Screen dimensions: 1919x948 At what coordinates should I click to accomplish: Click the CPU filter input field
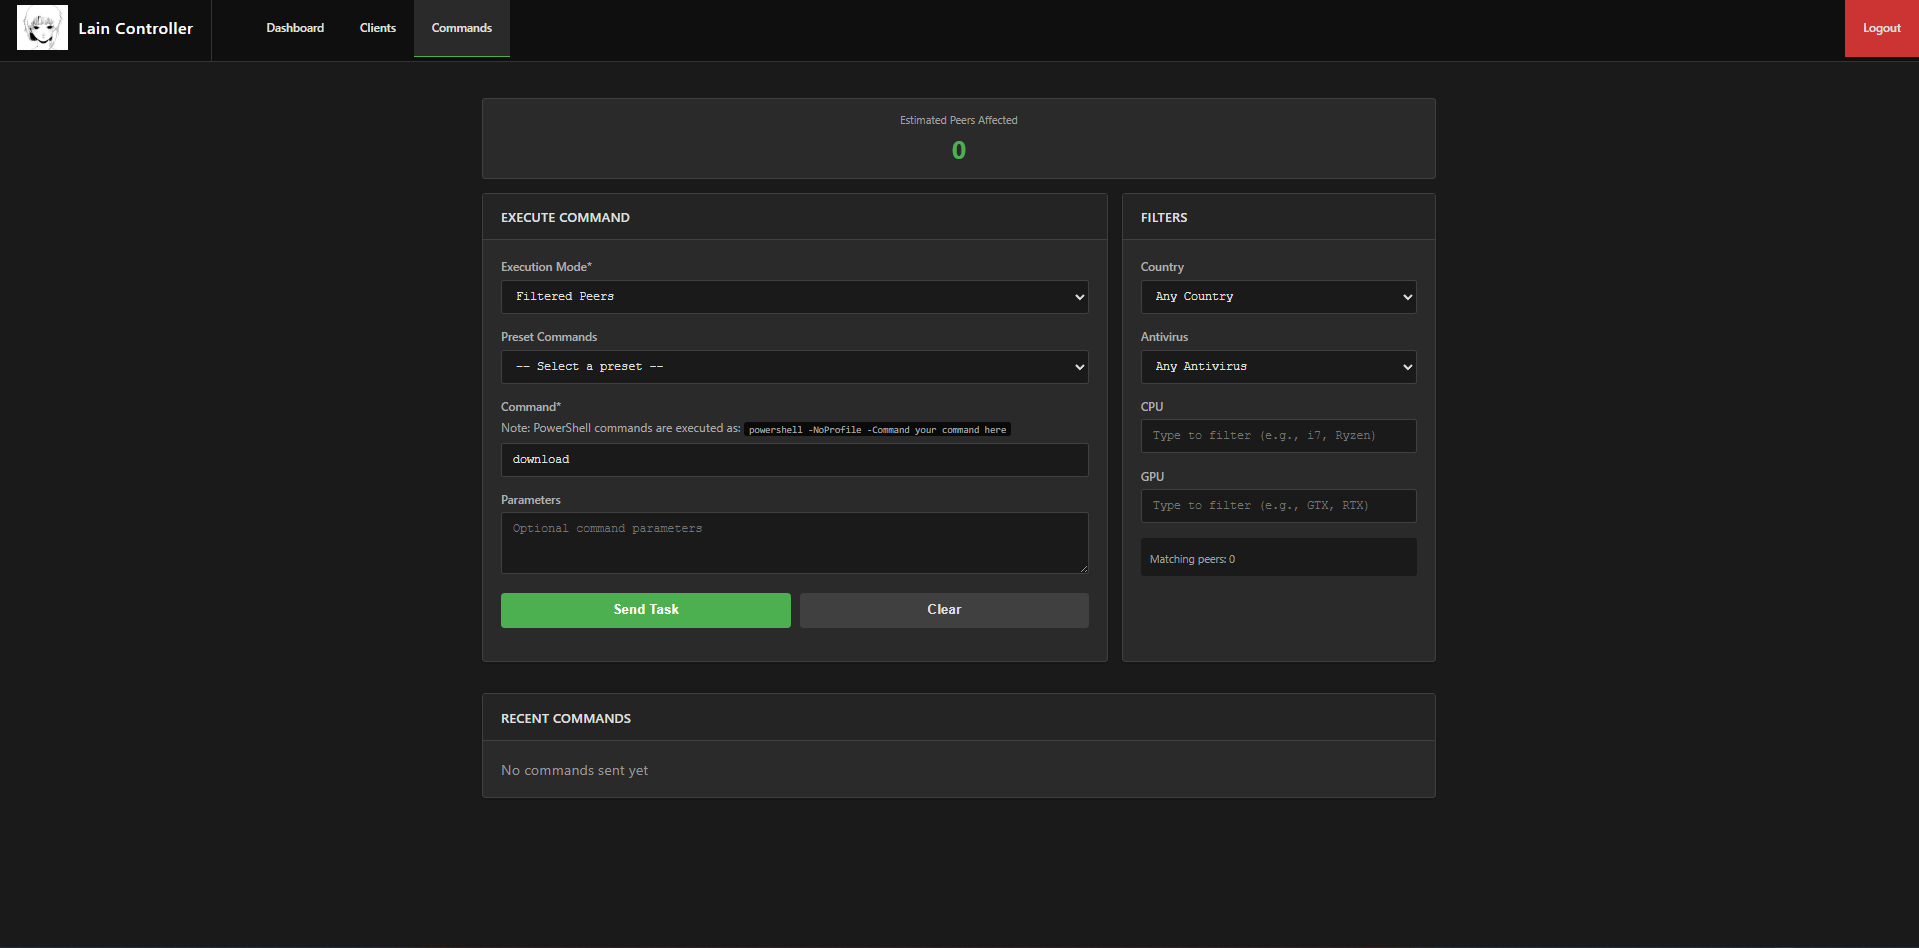point(1278,436)
